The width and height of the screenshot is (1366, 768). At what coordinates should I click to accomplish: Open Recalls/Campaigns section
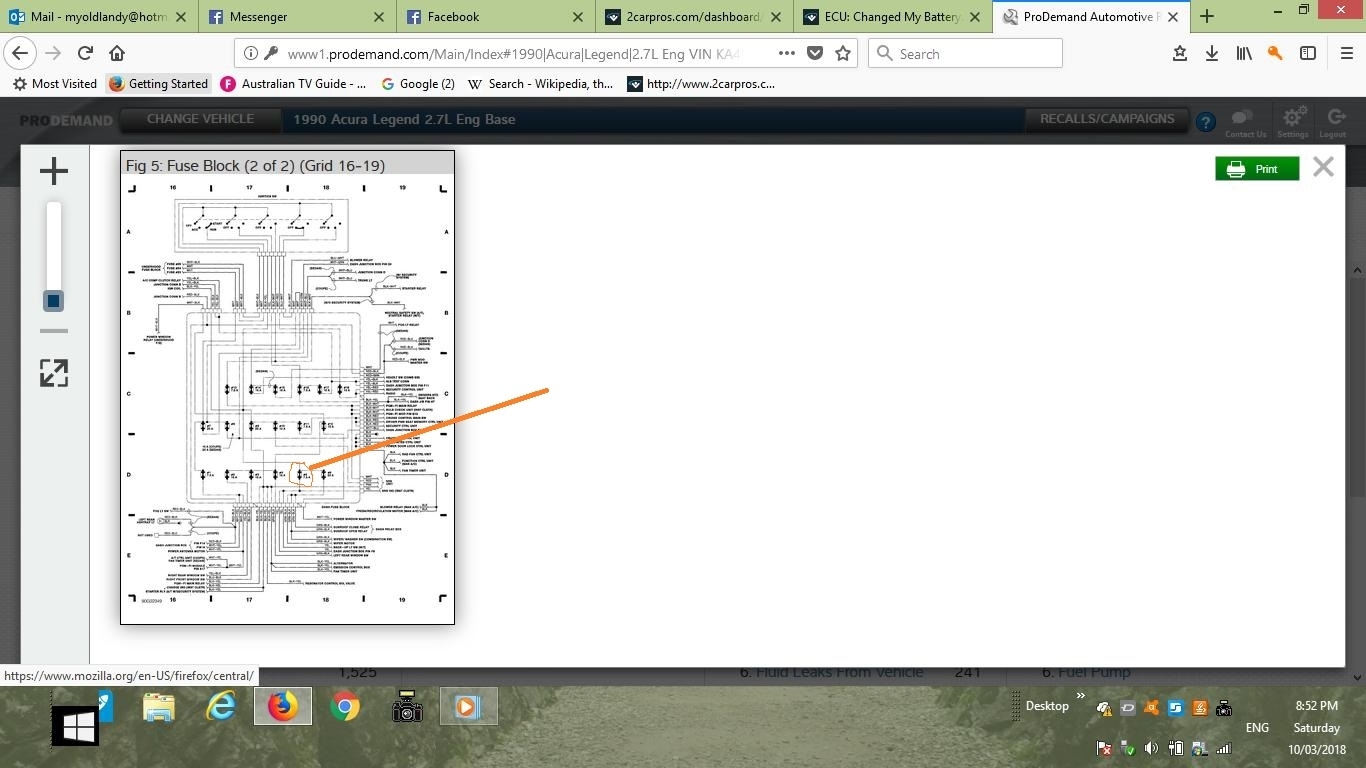[x=1107, y=119]
